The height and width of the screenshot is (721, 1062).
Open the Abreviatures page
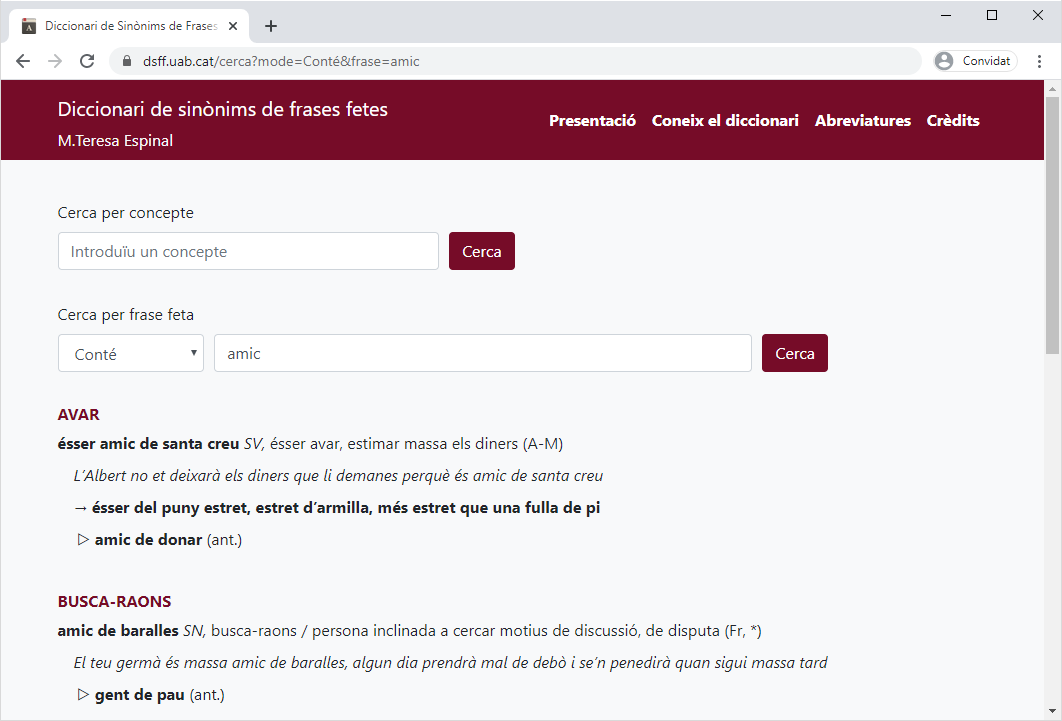coord(863,121)
